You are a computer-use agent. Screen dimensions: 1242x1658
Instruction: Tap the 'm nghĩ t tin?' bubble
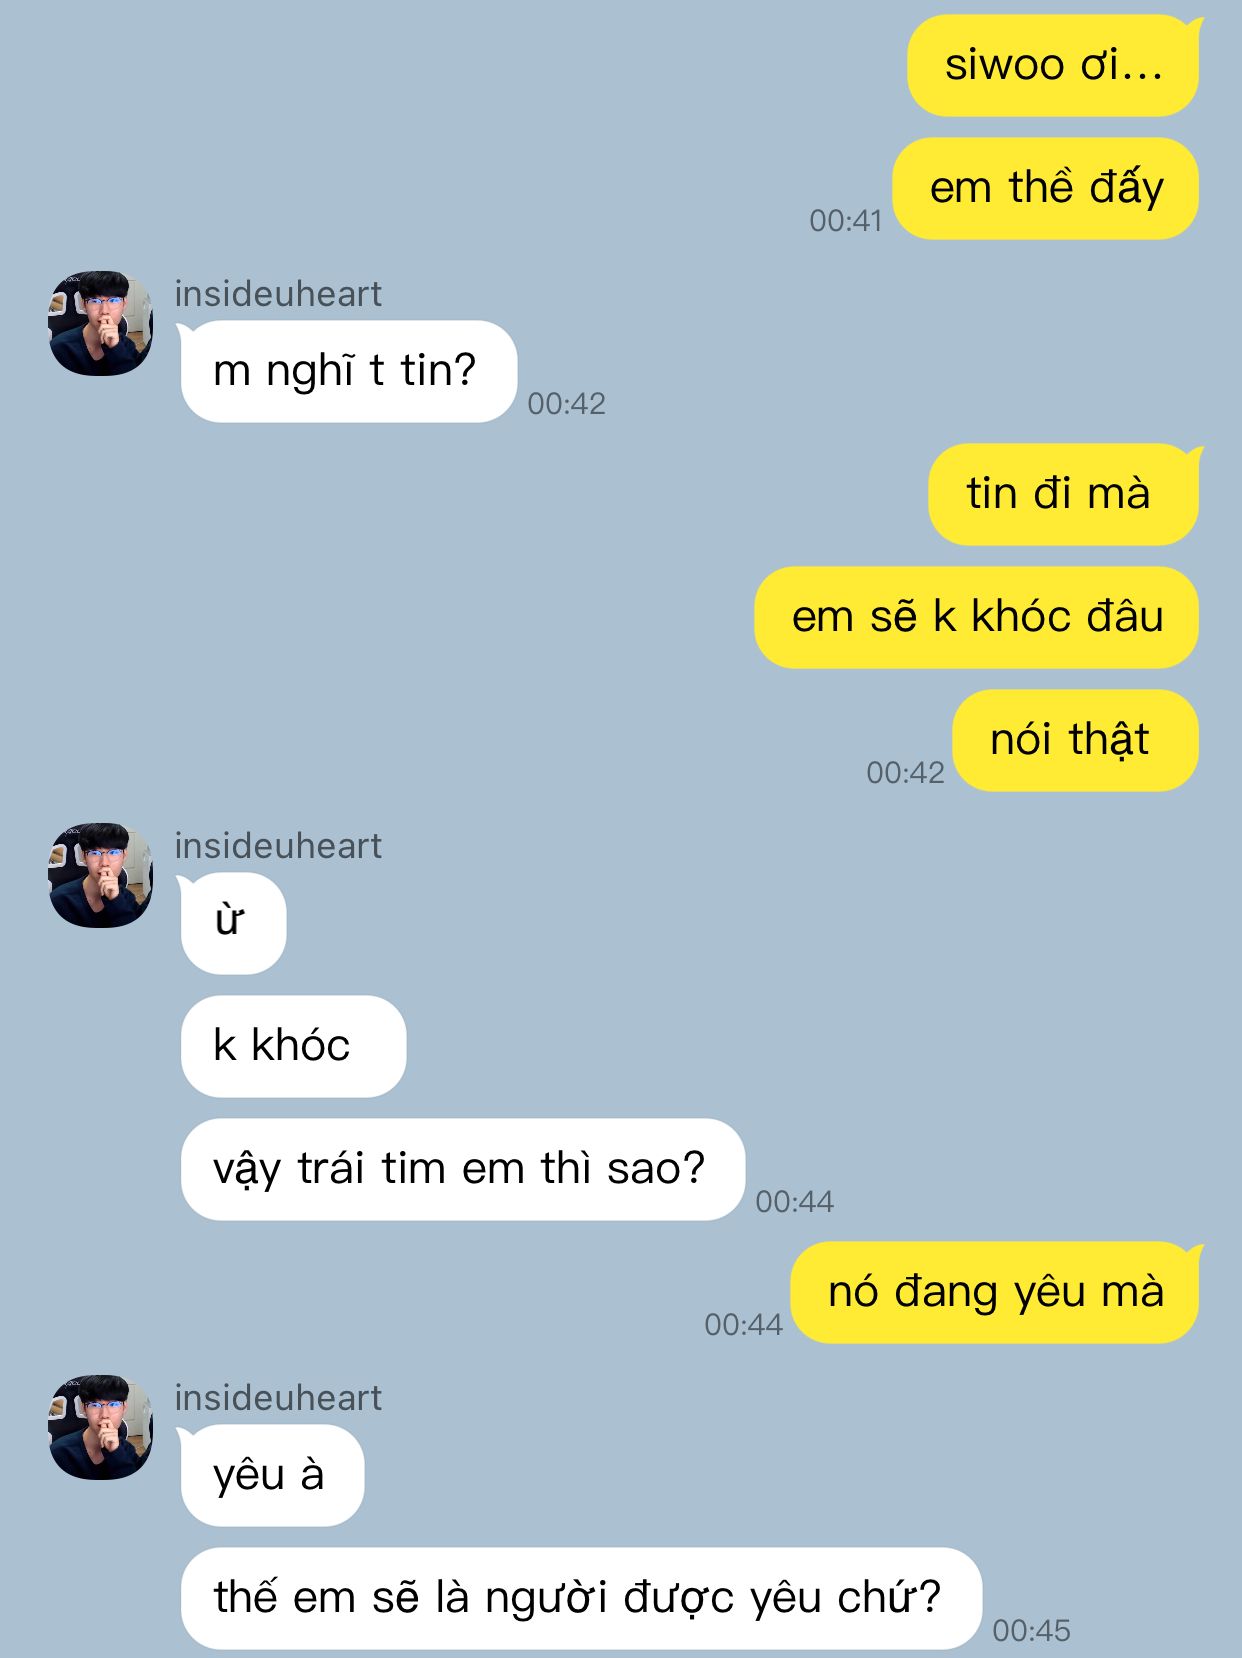[x=347, y=371]
